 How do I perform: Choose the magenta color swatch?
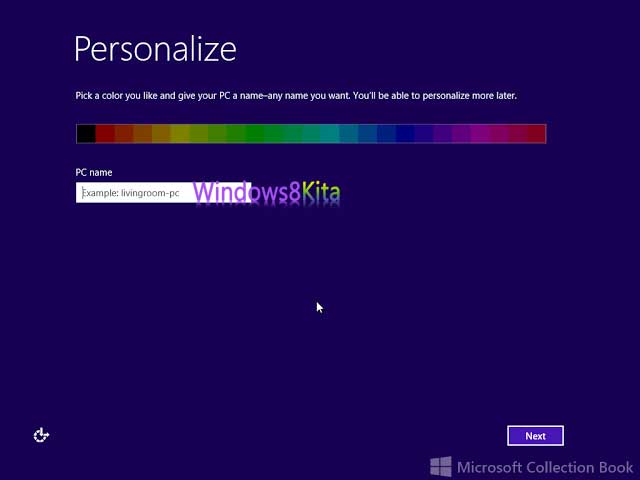(x=480, y=134)
